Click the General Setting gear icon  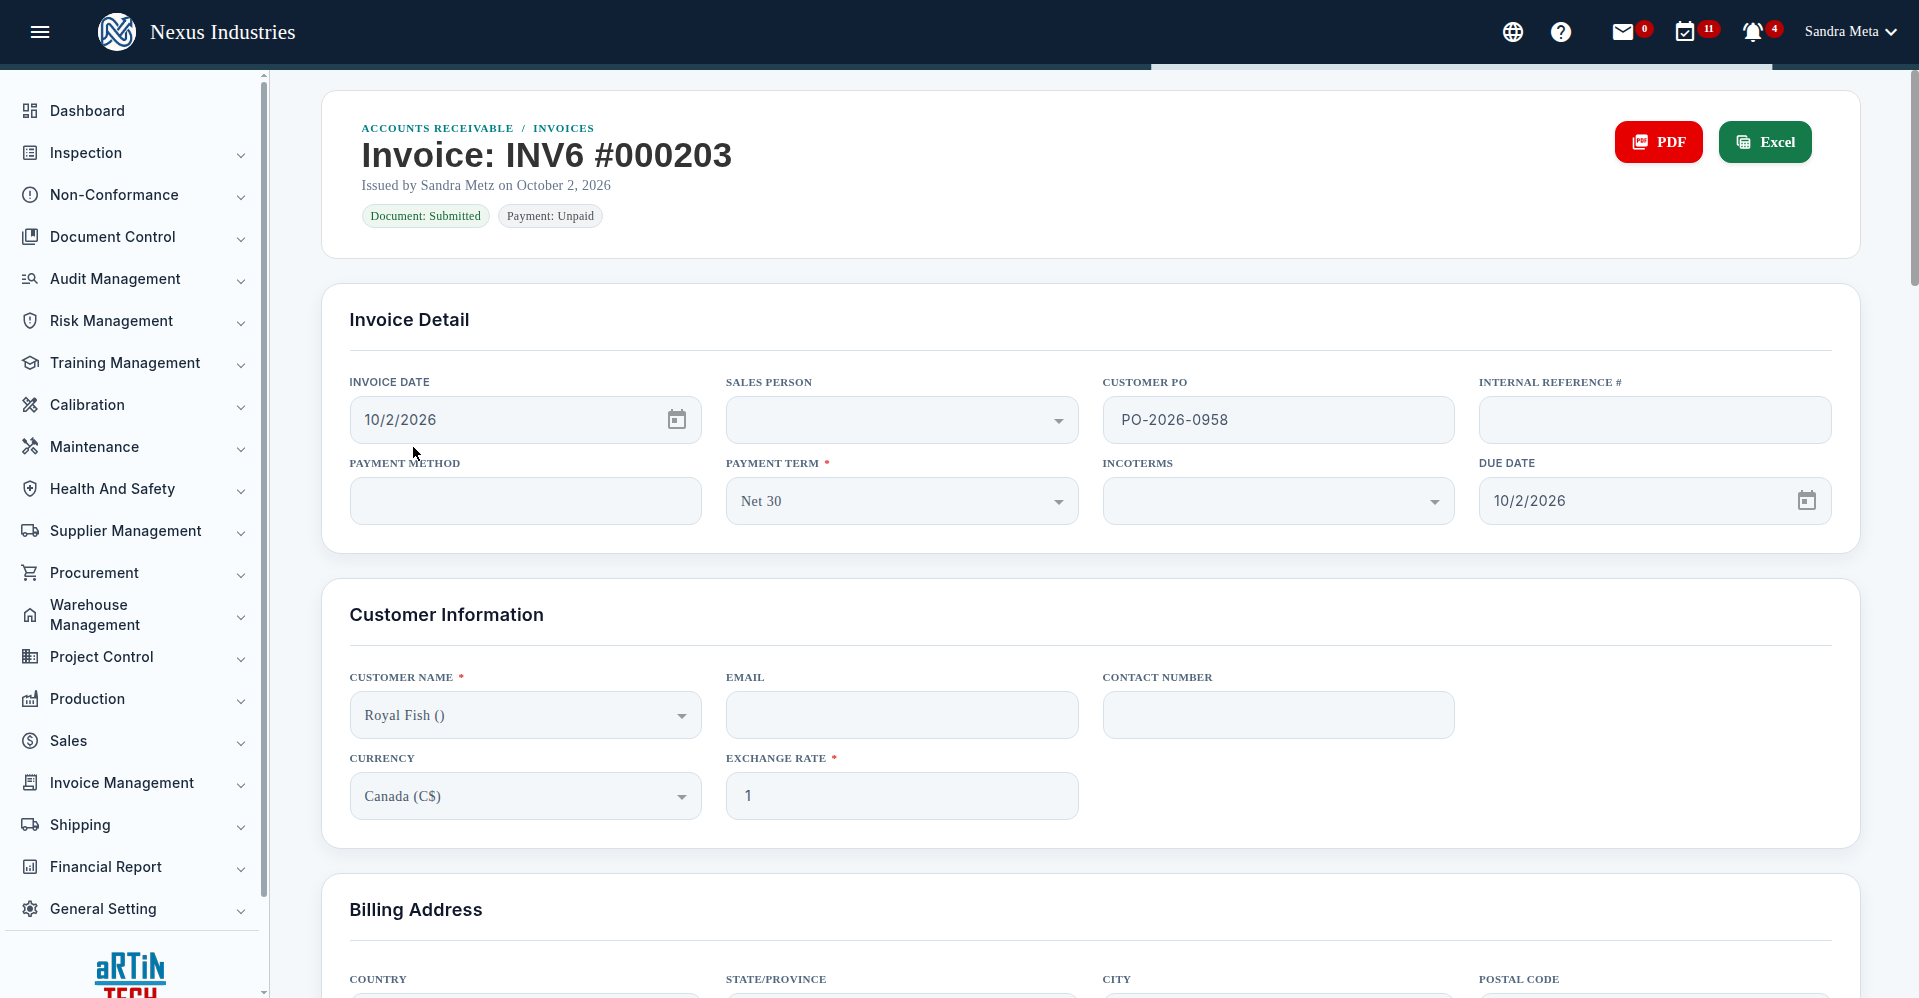point(30,909)
